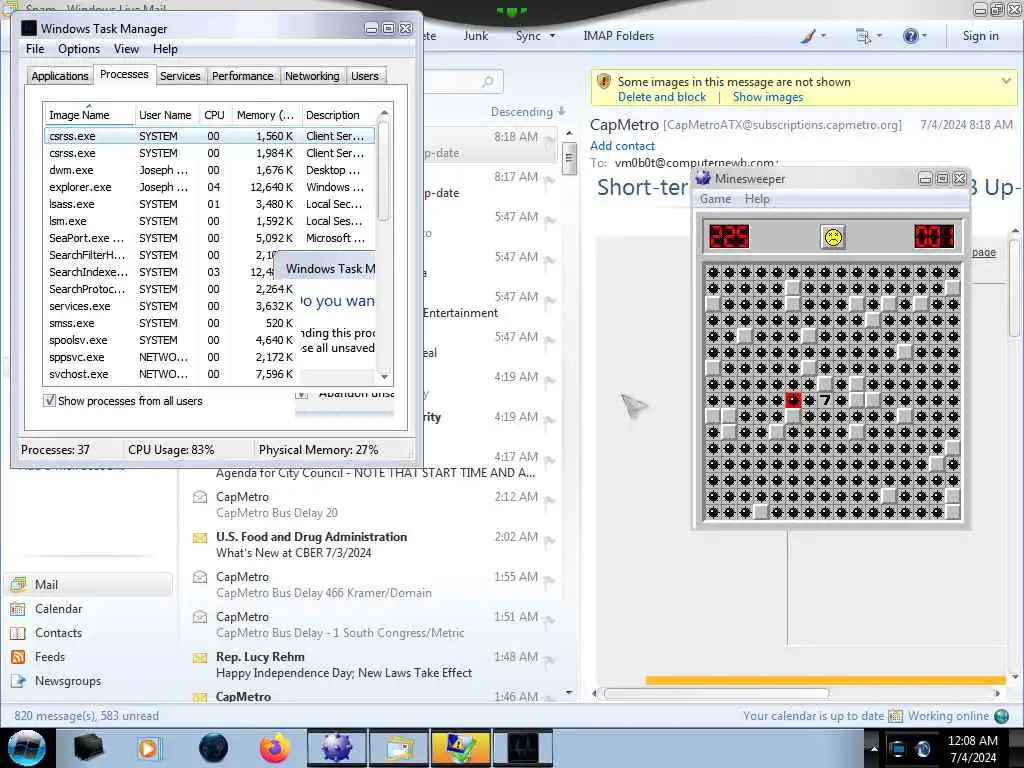The image size is (1024, 768).
Task: Click the revealed 7 cell in Minesweeper
Action: (825, 400)
